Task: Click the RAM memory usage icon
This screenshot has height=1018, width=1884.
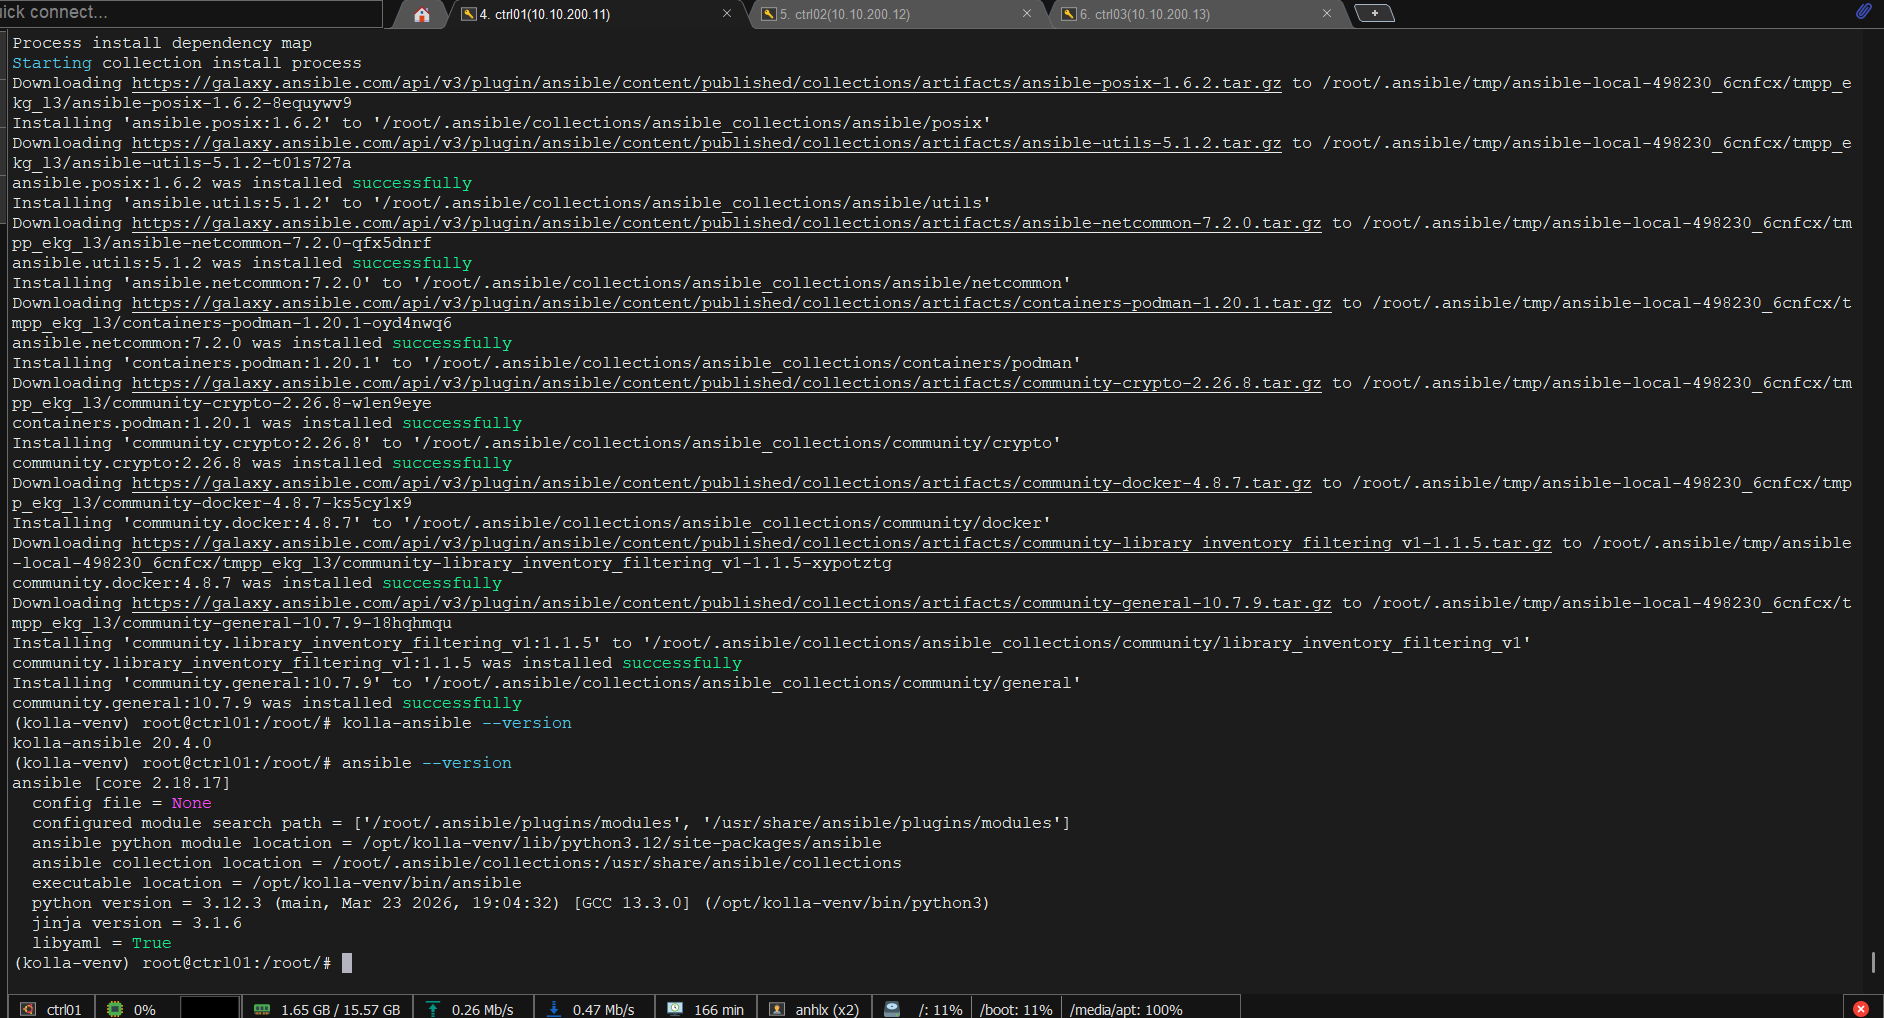Action: [x=262, y=1009]
